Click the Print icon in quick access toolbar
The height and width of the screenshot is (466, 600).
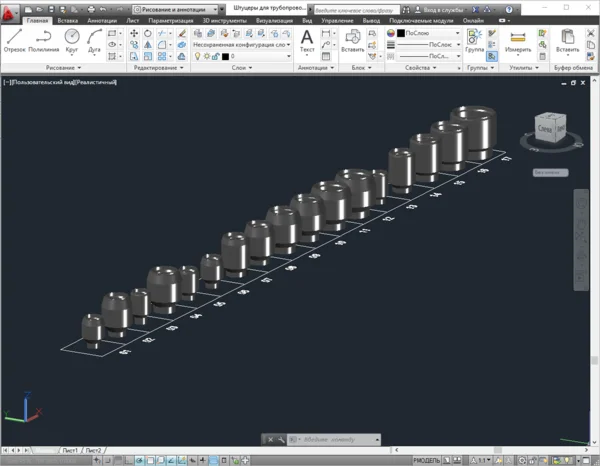pyautogui.click(x=91, y=9)
